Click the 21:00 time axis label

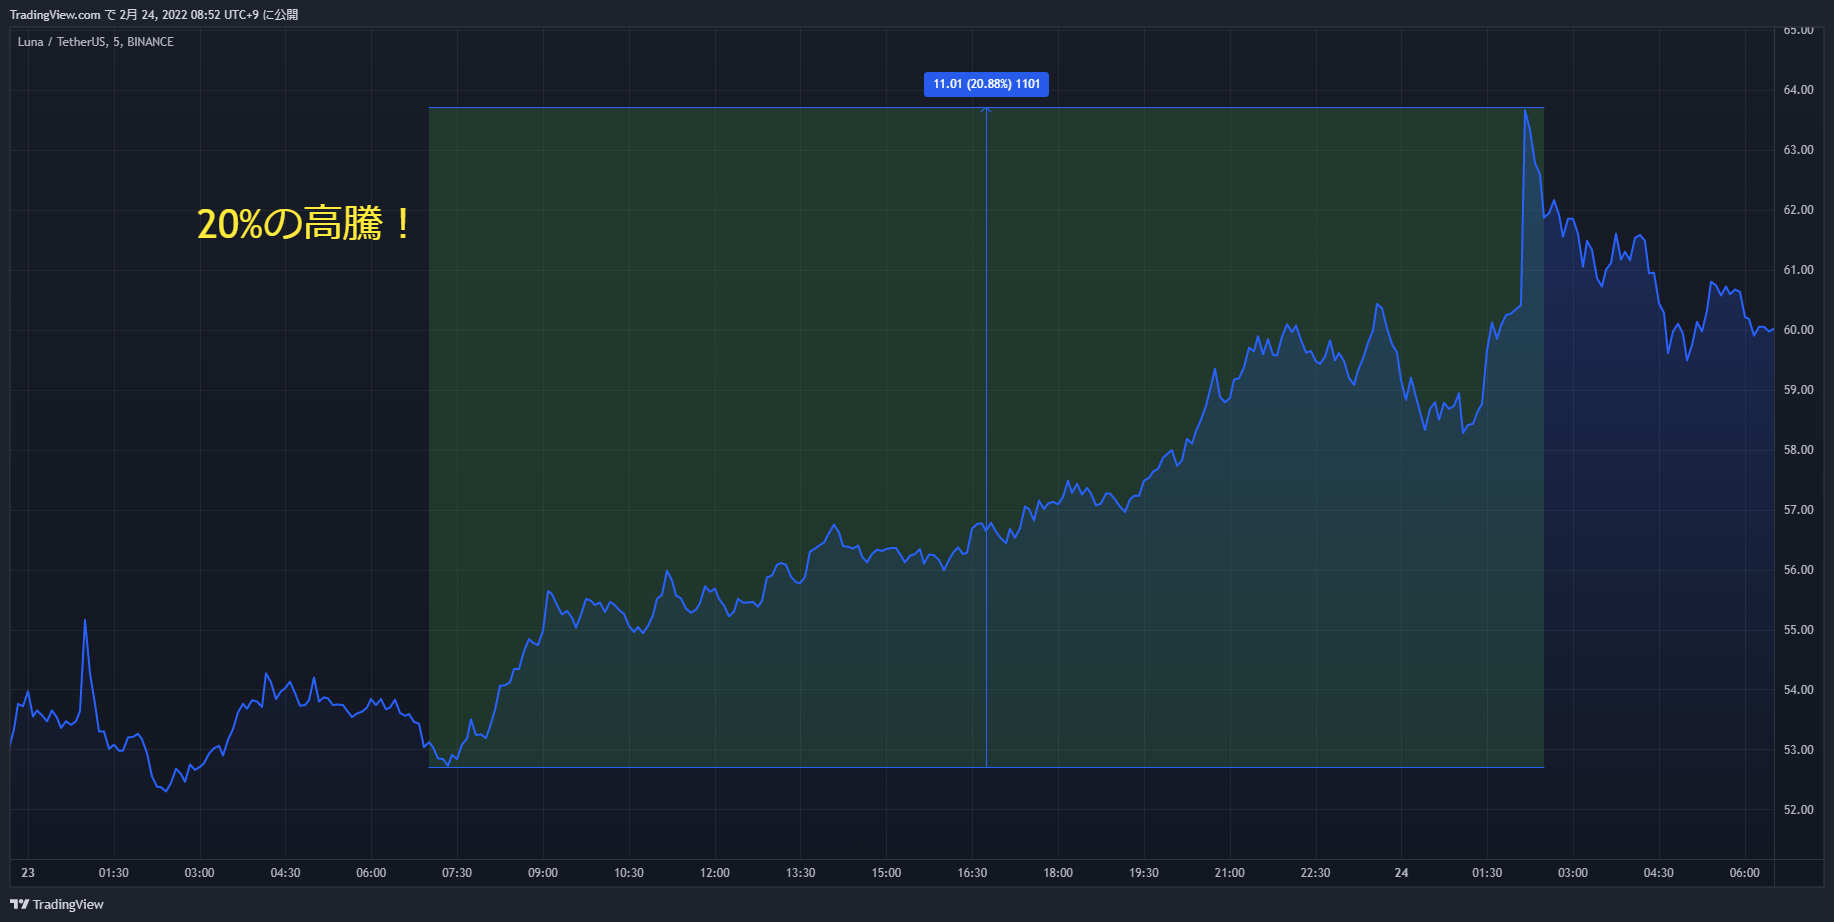pyautogui.click(x=1230, y=873)
